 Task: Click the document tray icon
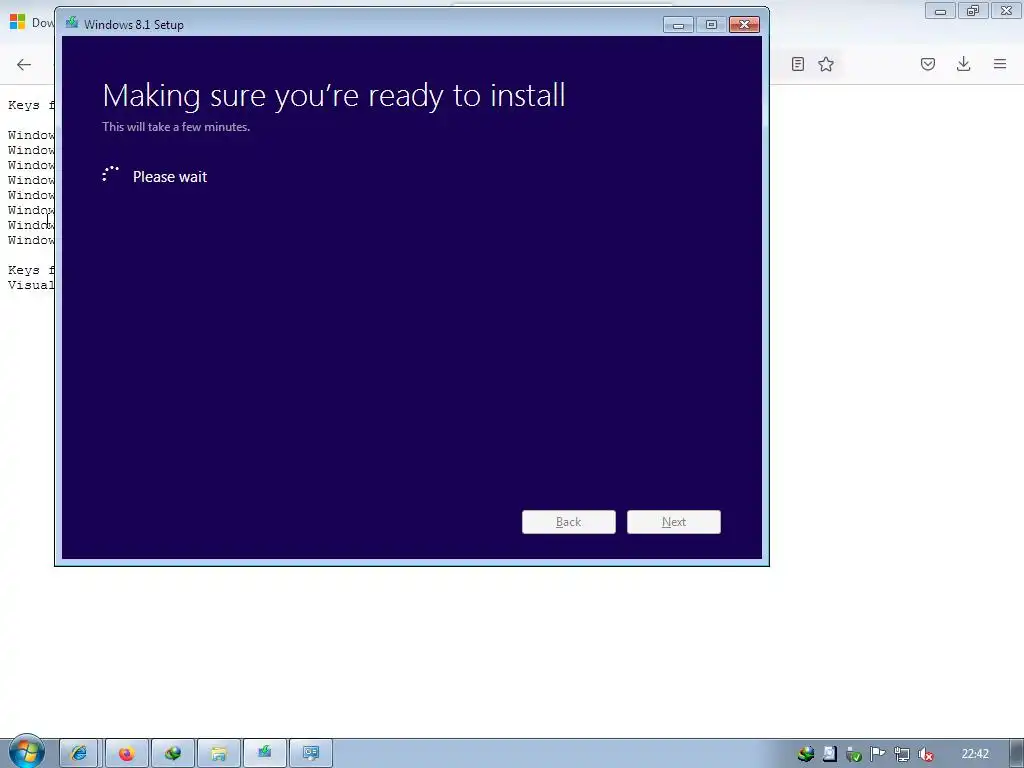click(x=829, y=754)
